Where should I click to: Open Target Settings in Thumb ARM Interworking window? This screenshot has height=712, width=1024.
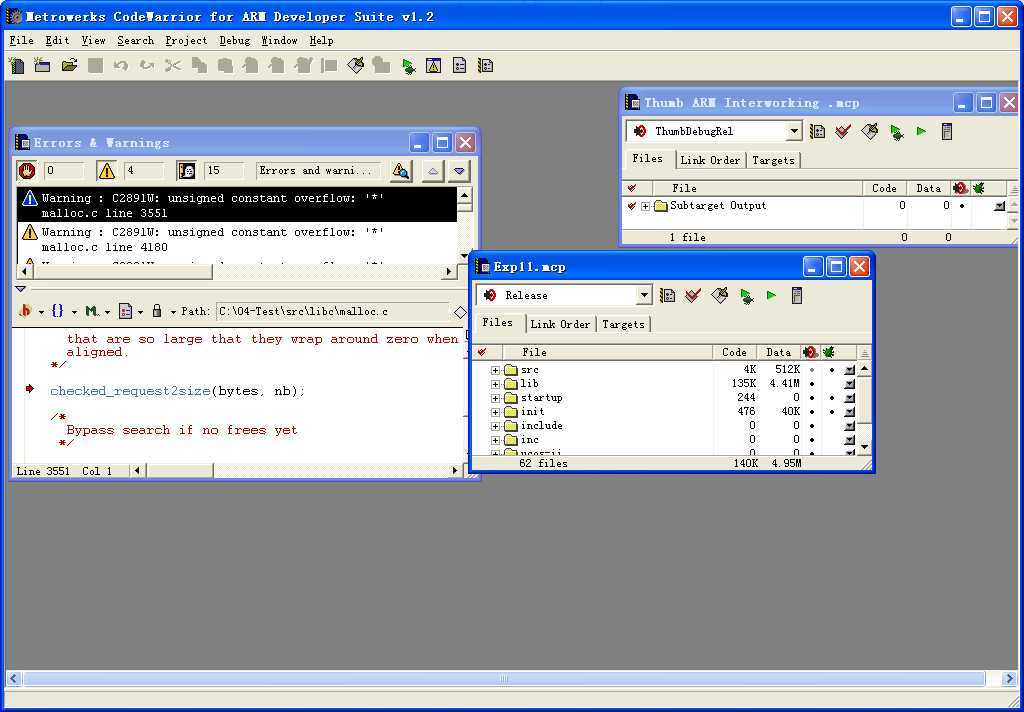click(x=817, y=132)
